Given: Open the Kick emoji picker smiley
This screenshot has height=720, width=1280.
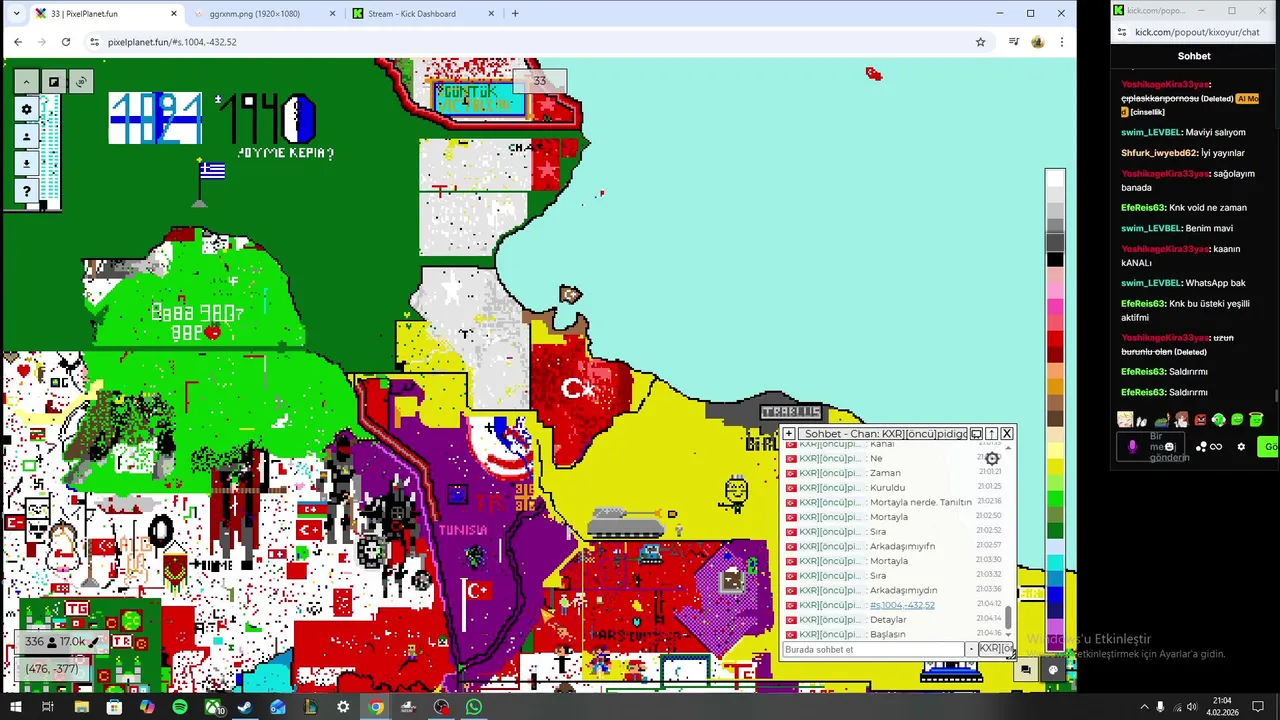Looking at the screenshot, I should (1169, 447).
